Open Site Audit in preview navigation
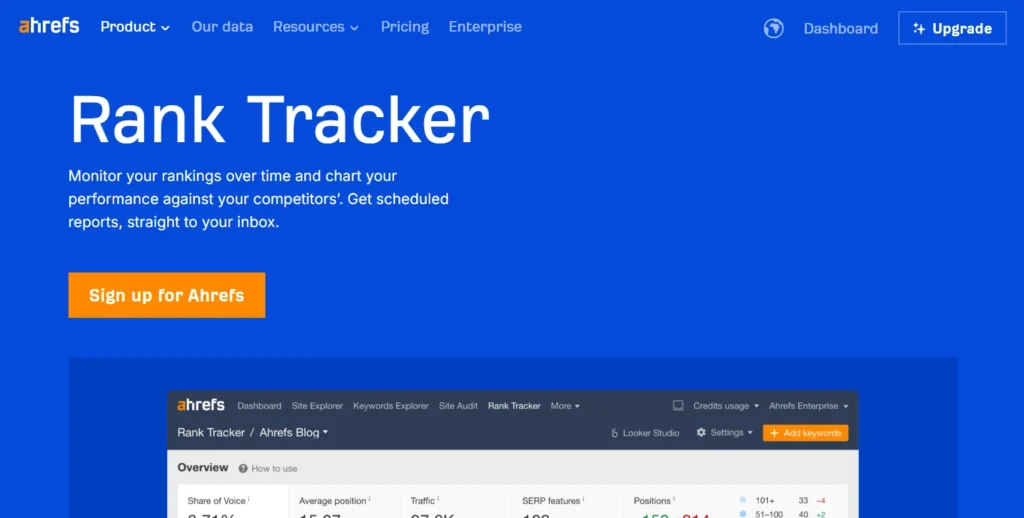This screenshot has height=518, width=1024. click(x=458, y=406)
